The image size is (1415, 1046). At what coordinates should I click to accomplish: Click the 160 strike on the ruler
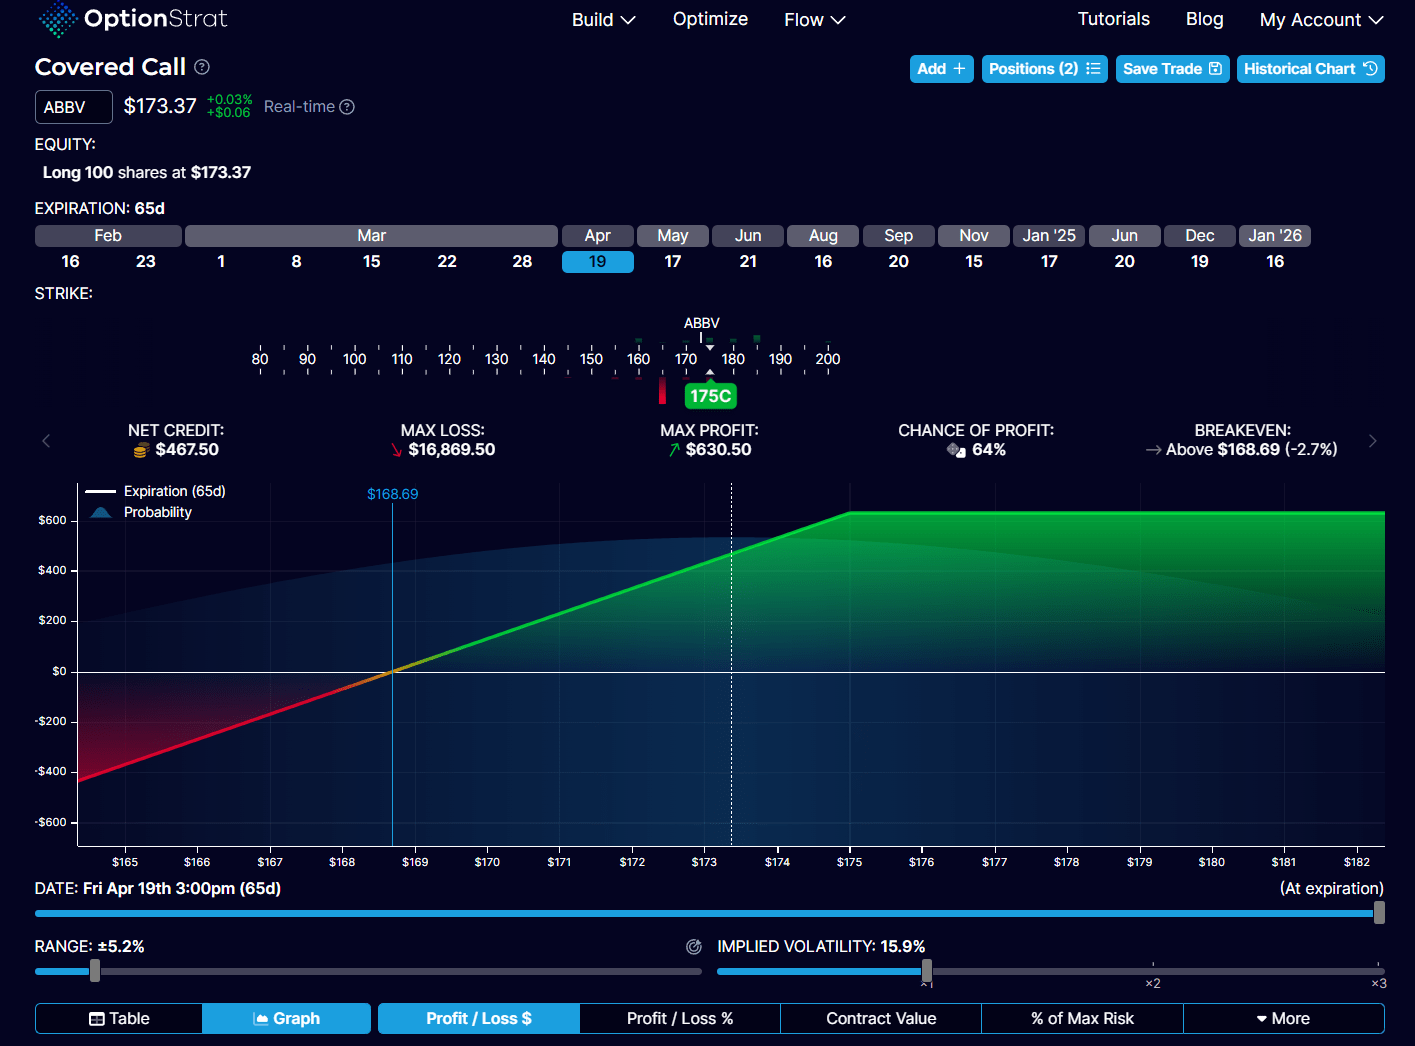click(x=638, y=359)
